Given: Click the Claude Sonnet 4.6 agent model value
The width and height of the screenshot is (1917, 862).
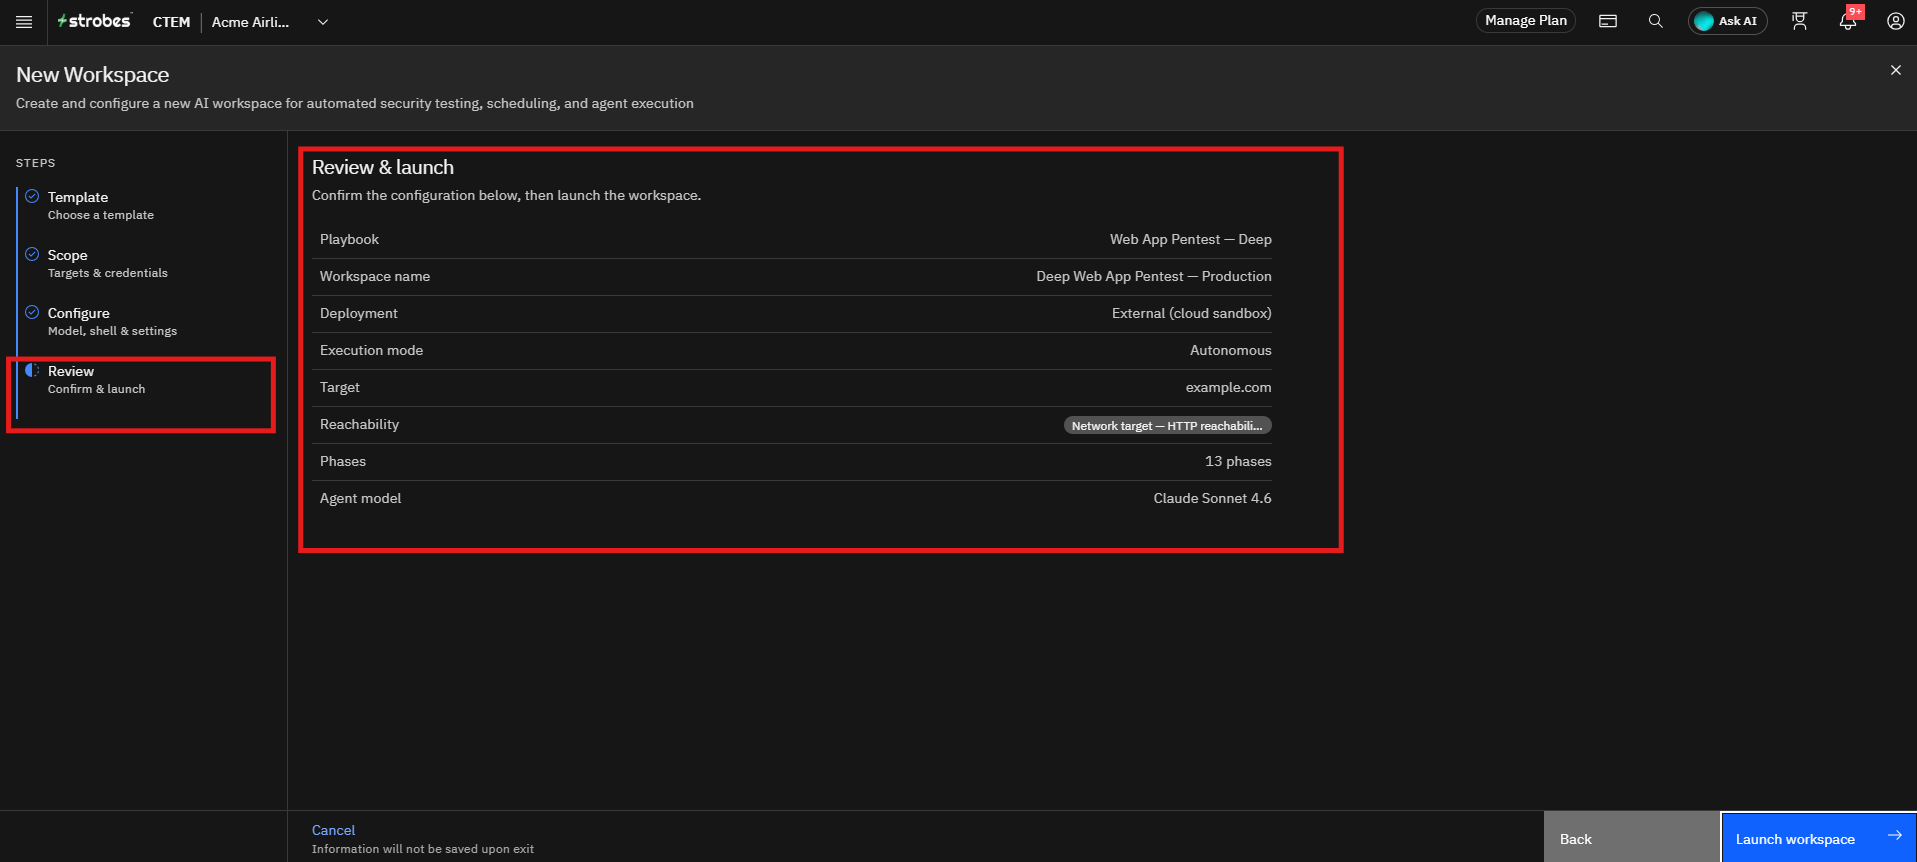Looking at the screenshot, I should 1212,498.
